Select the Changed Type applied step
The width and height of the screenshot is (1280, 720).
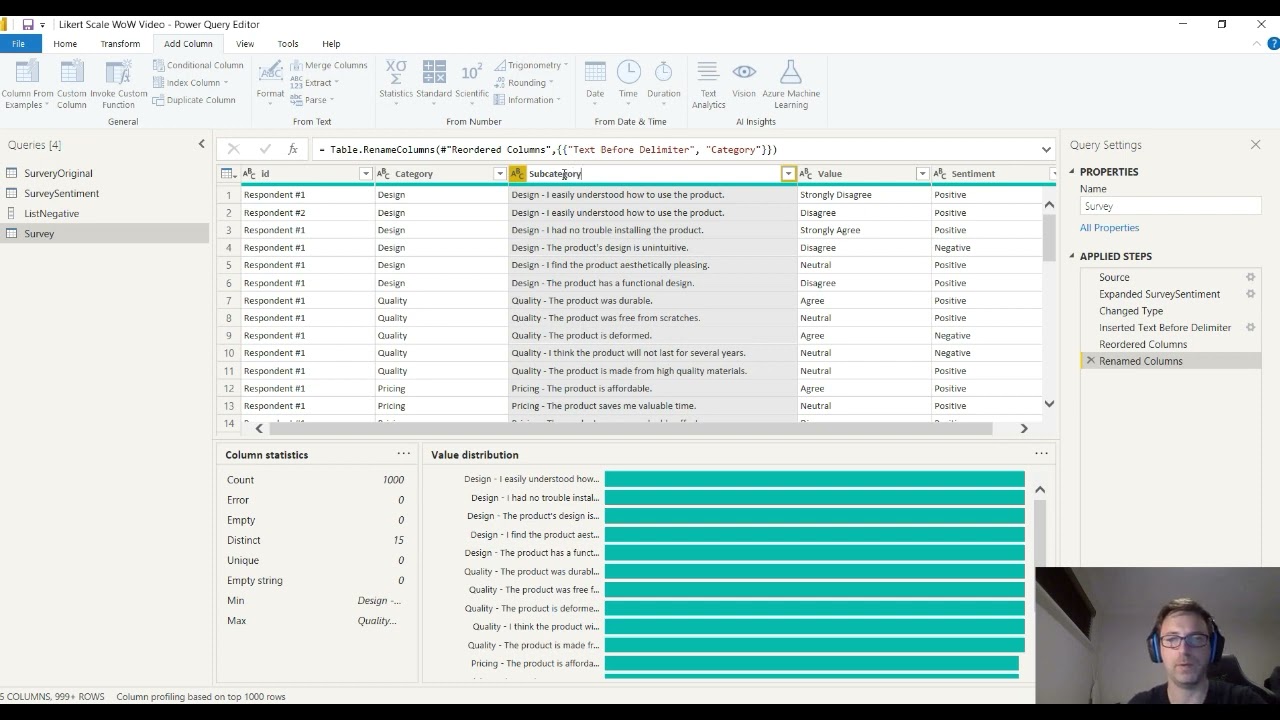pyautogui.click(x=1131, y=311)
